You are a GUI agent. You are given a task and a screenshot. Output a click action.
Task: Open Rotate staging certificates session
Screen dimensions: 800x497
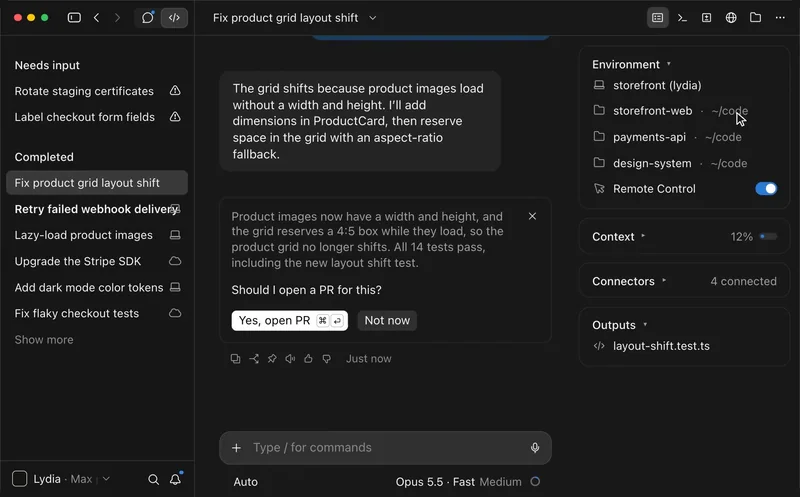point(97,91)
